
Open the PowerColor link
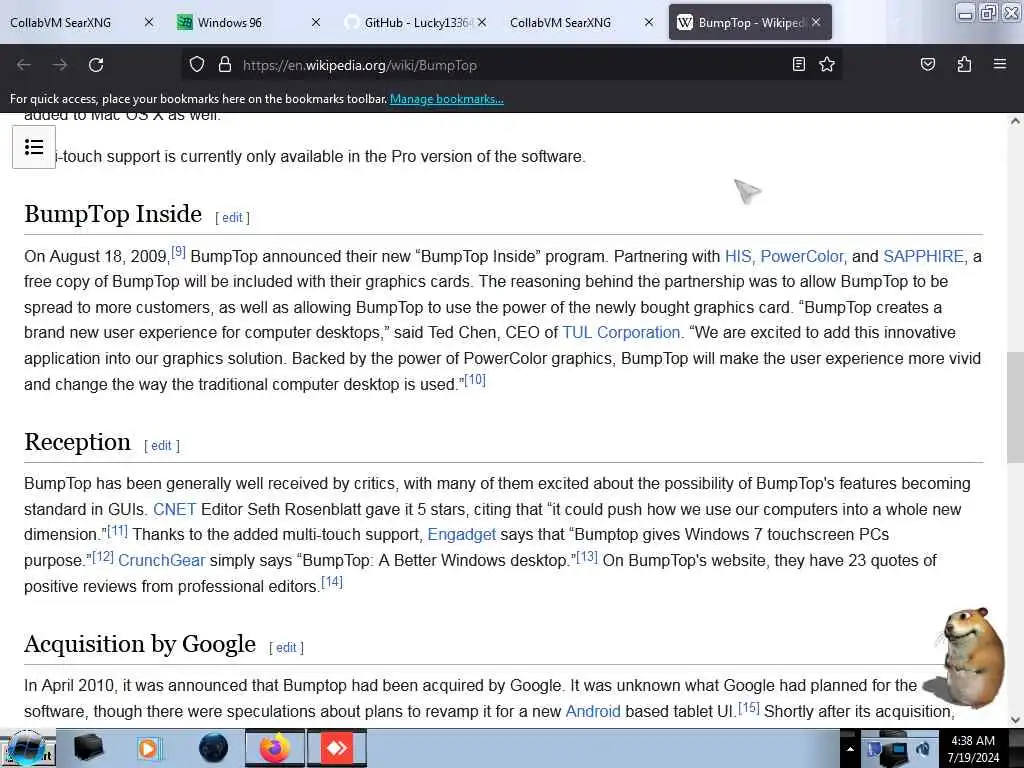pos(802,256)
